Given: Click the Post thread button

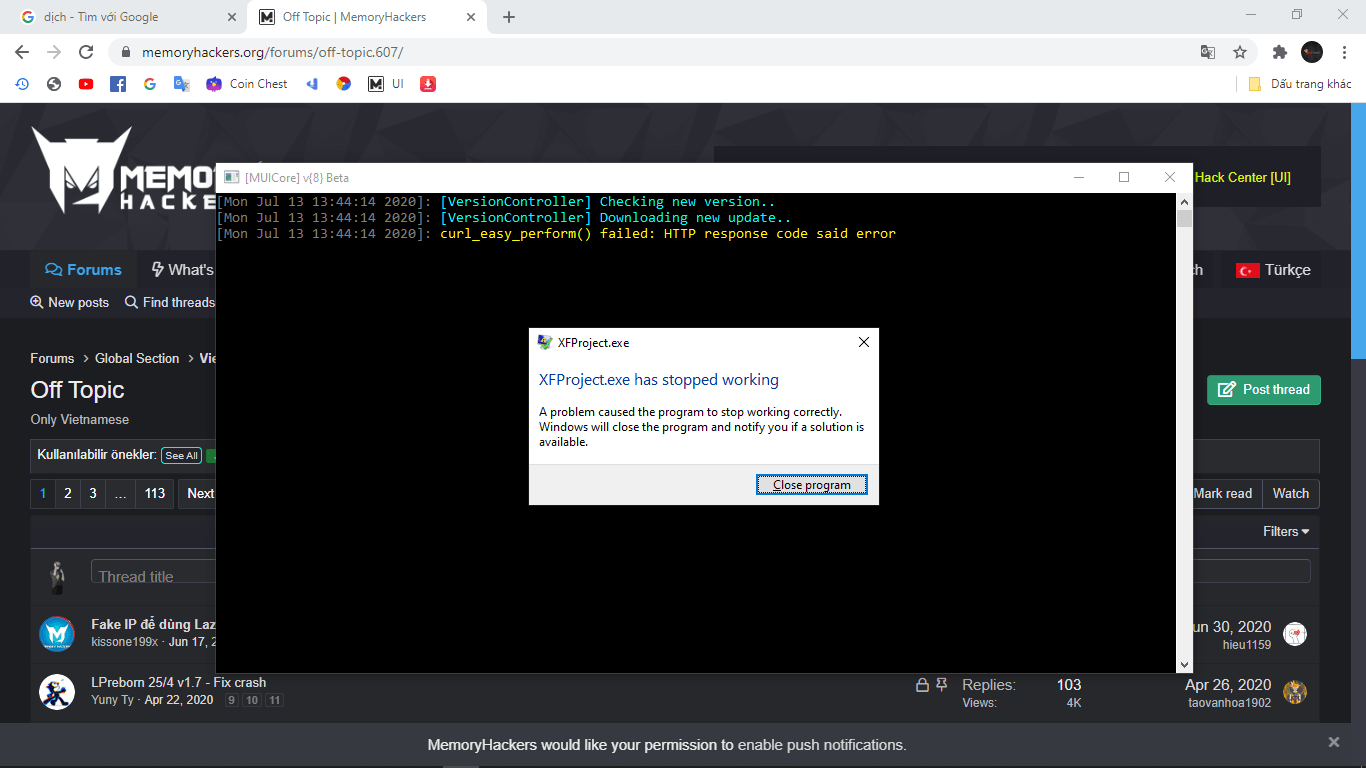Looking at the screenshot, I should click(x=1264, y=390).
